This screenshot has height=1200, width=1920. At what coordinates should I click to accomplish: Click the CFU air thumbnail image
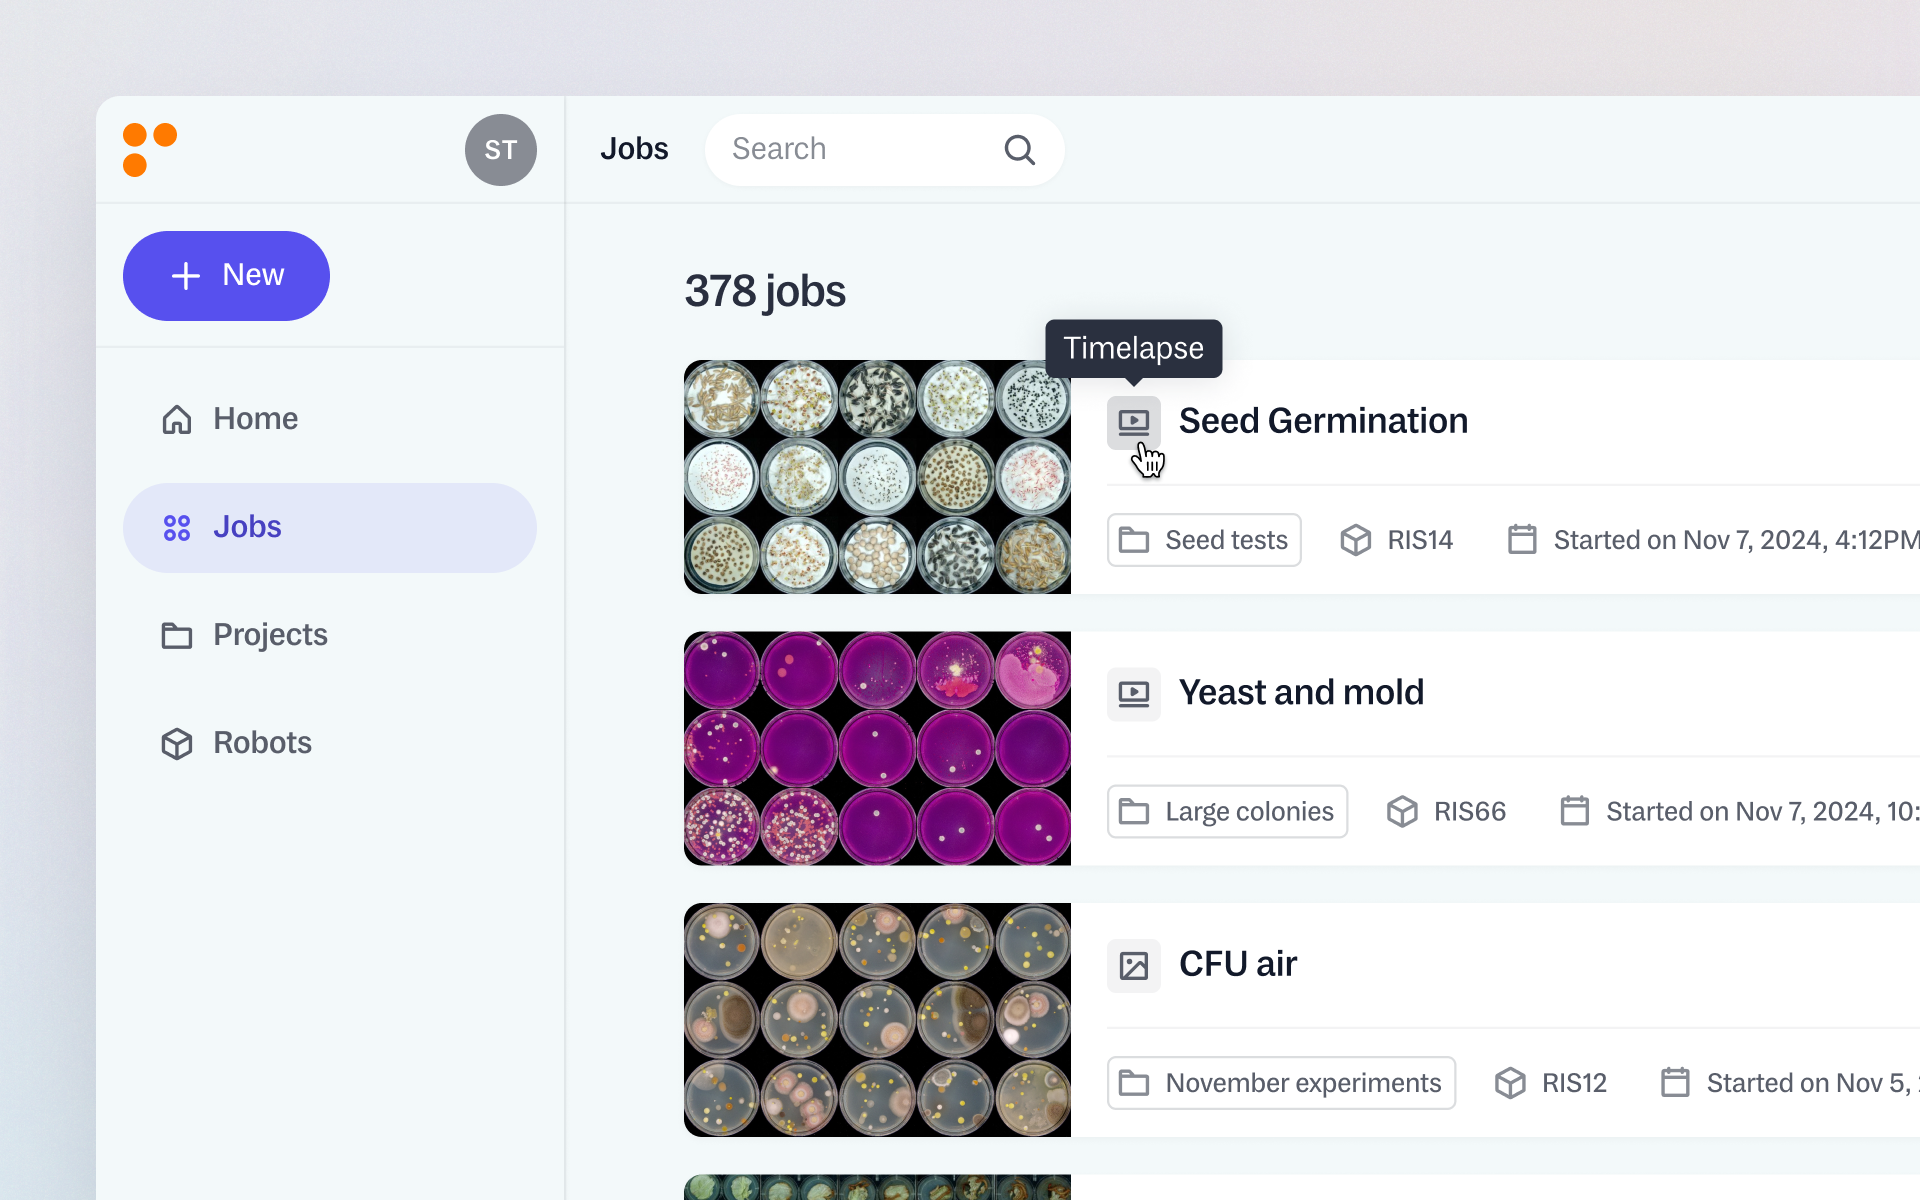coord(878,1019)
